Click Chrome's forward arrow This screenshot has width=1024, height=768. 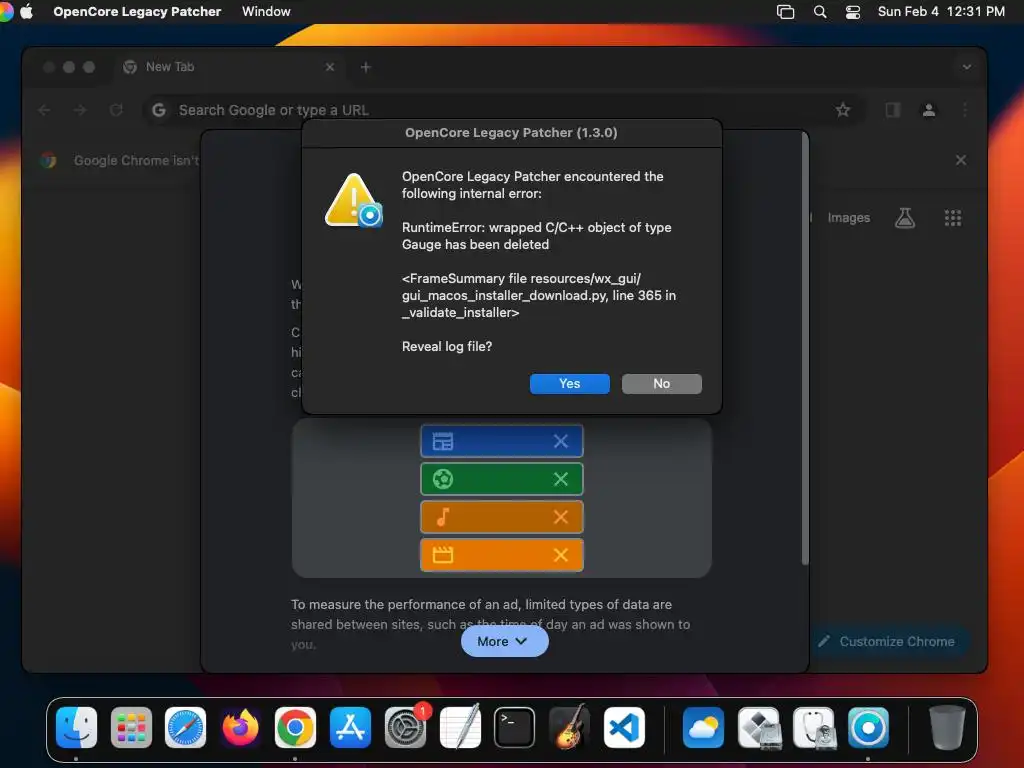pos(80,110)
